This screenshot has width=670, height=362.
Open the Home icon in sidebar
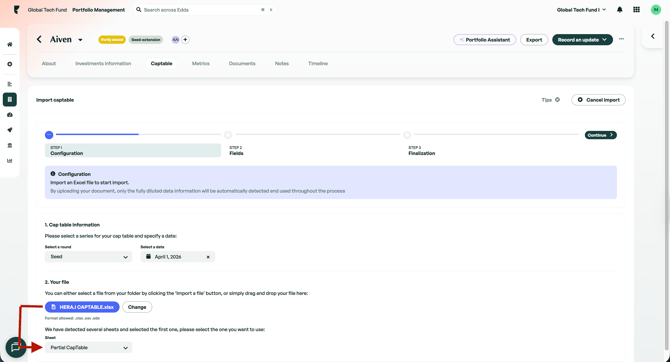(x=10, y=44)
